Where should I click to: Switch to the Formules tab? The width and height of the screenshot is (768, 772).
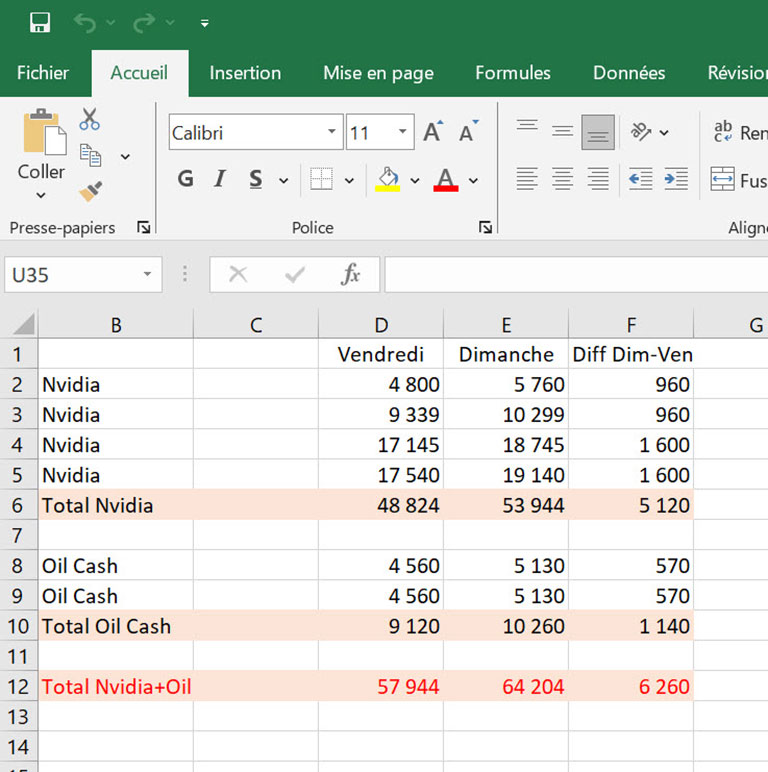[x=513, y=73]
